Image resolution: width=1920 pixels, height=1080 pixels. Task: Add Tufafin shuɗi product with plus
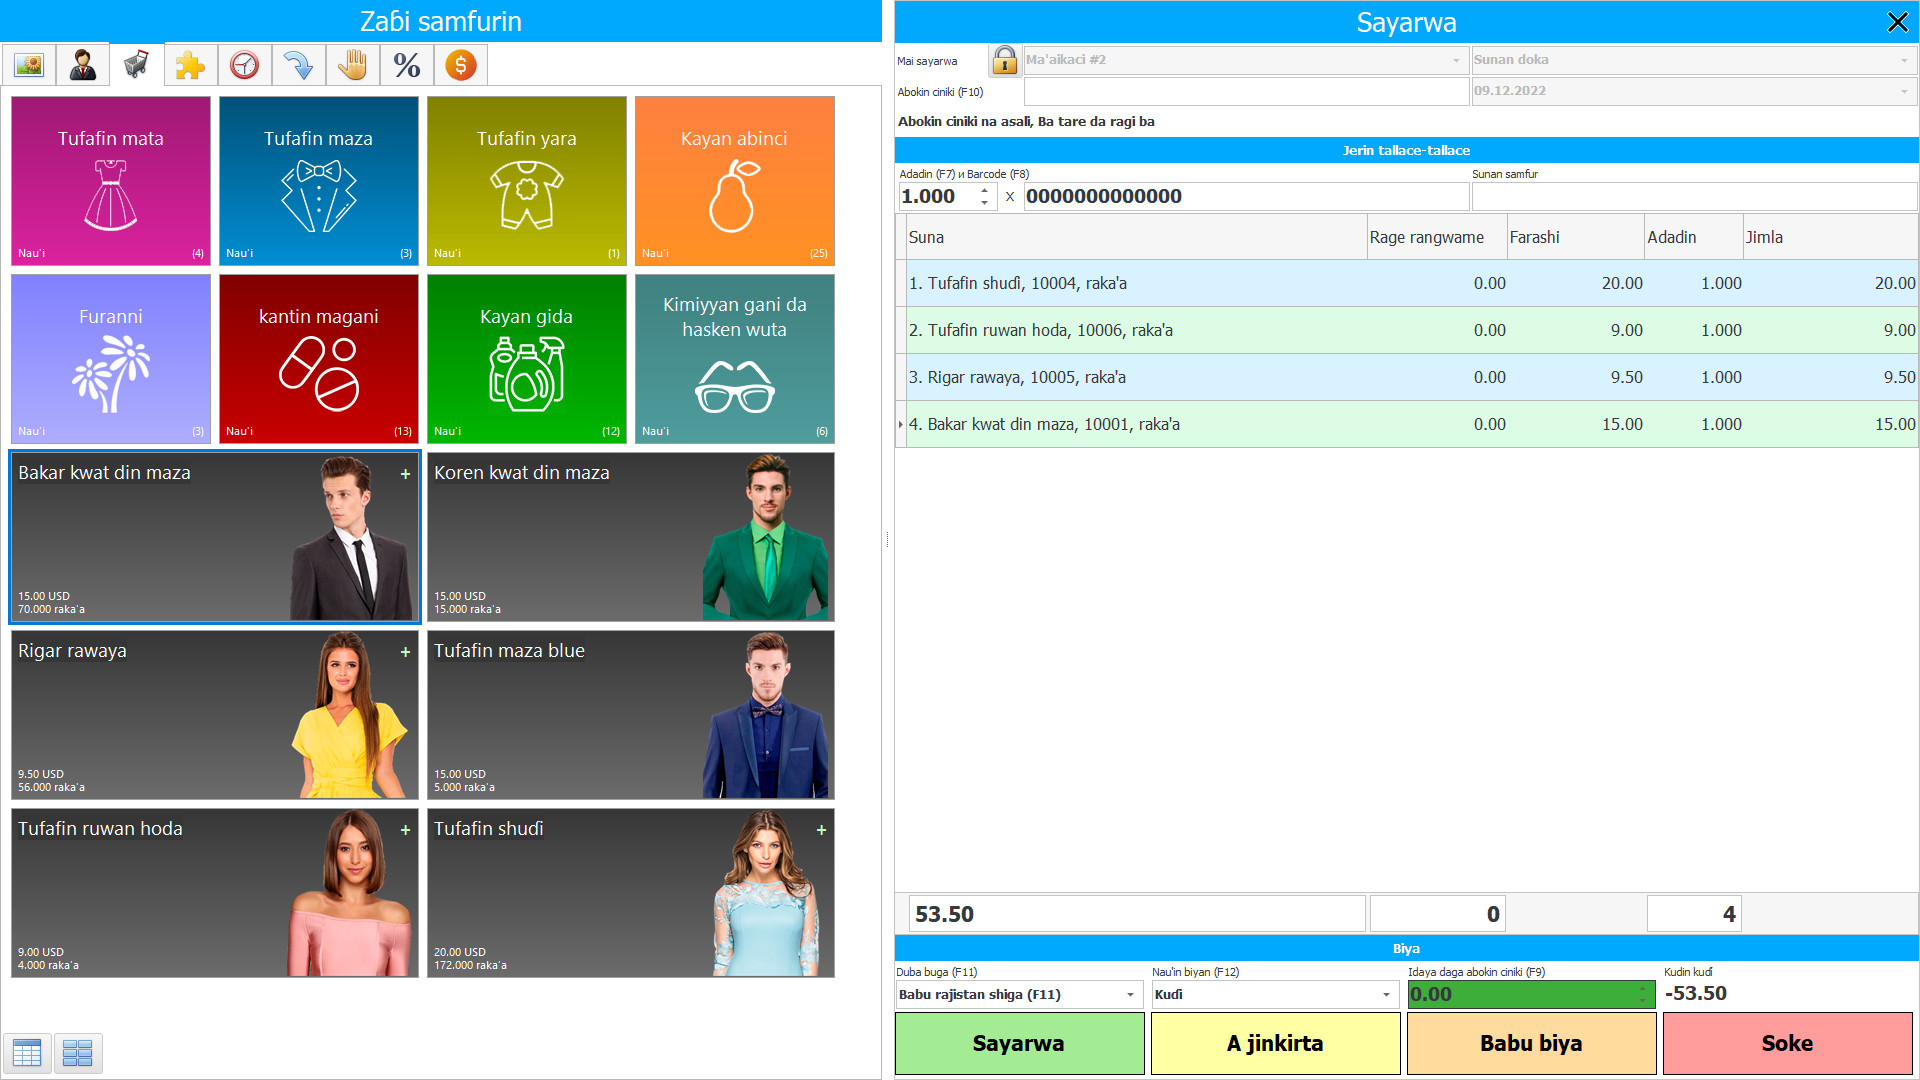[821, 830]
